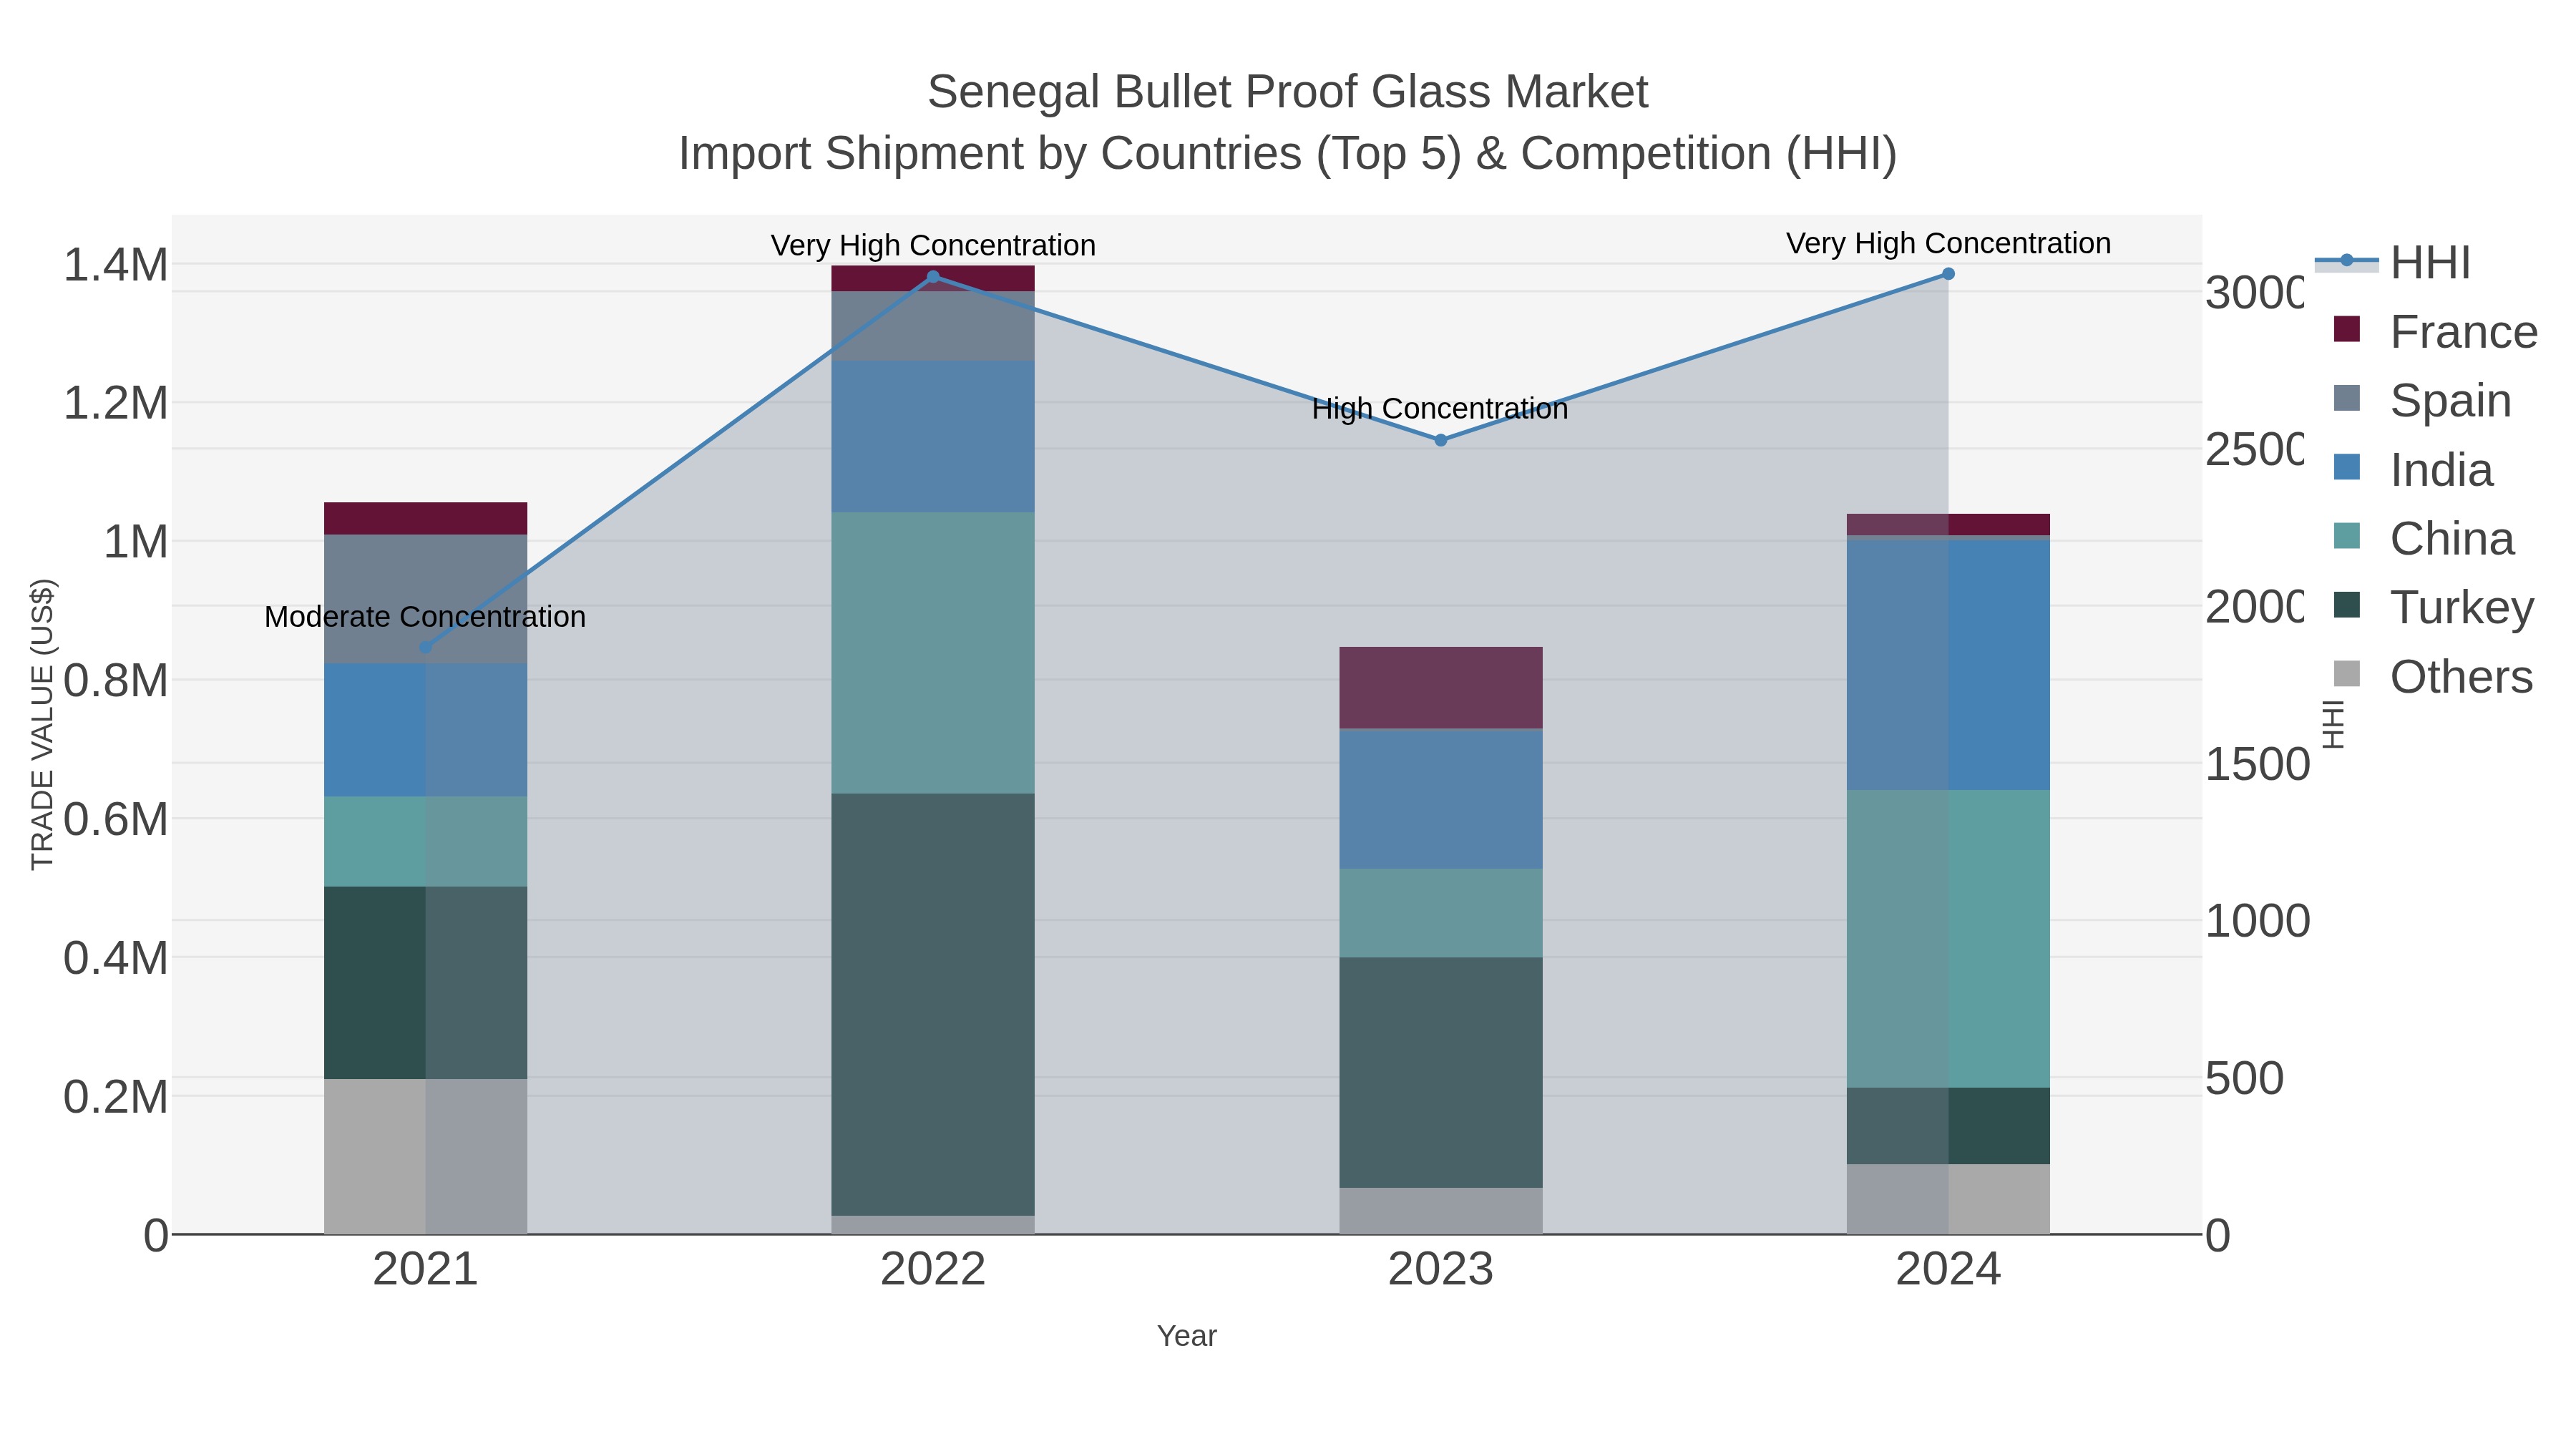Click the 2022 x-axis tick label
This screenshot has width=2576, height=1449.
point(933,1270)
